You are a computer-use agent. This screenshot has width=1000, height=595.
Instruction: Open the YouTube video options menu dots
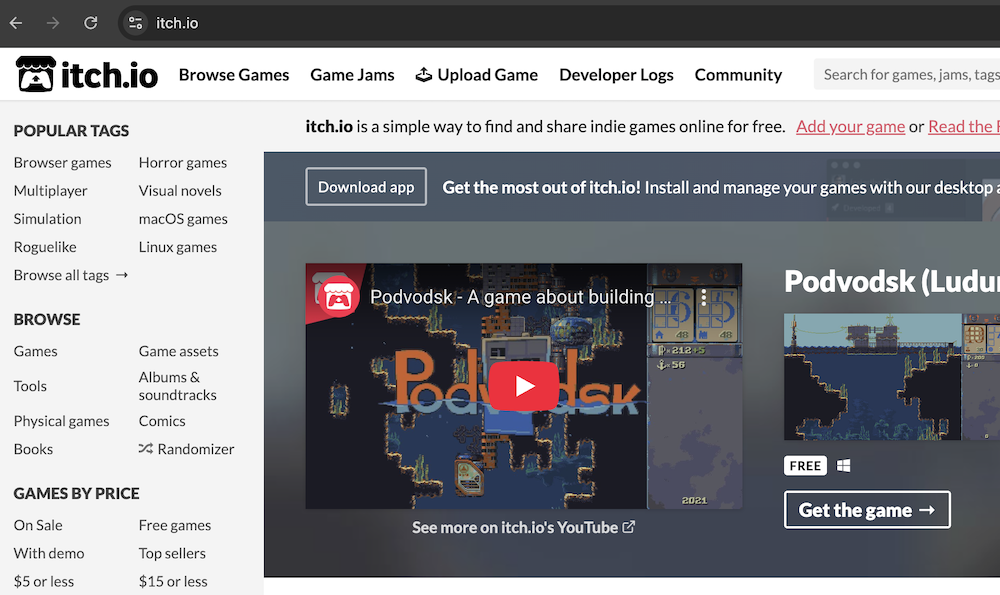[704, 297]
